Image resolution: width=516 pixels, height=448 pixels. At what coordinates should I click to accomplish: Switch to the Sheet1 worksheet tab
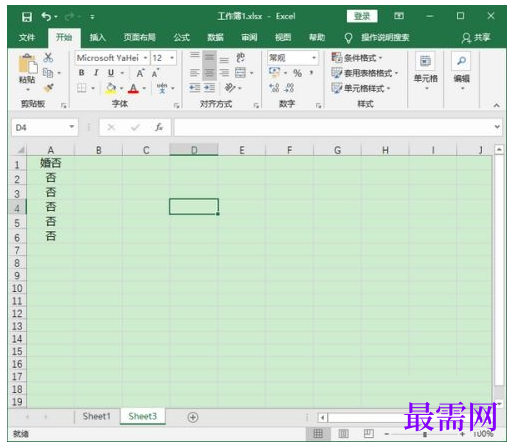point(96,416)
